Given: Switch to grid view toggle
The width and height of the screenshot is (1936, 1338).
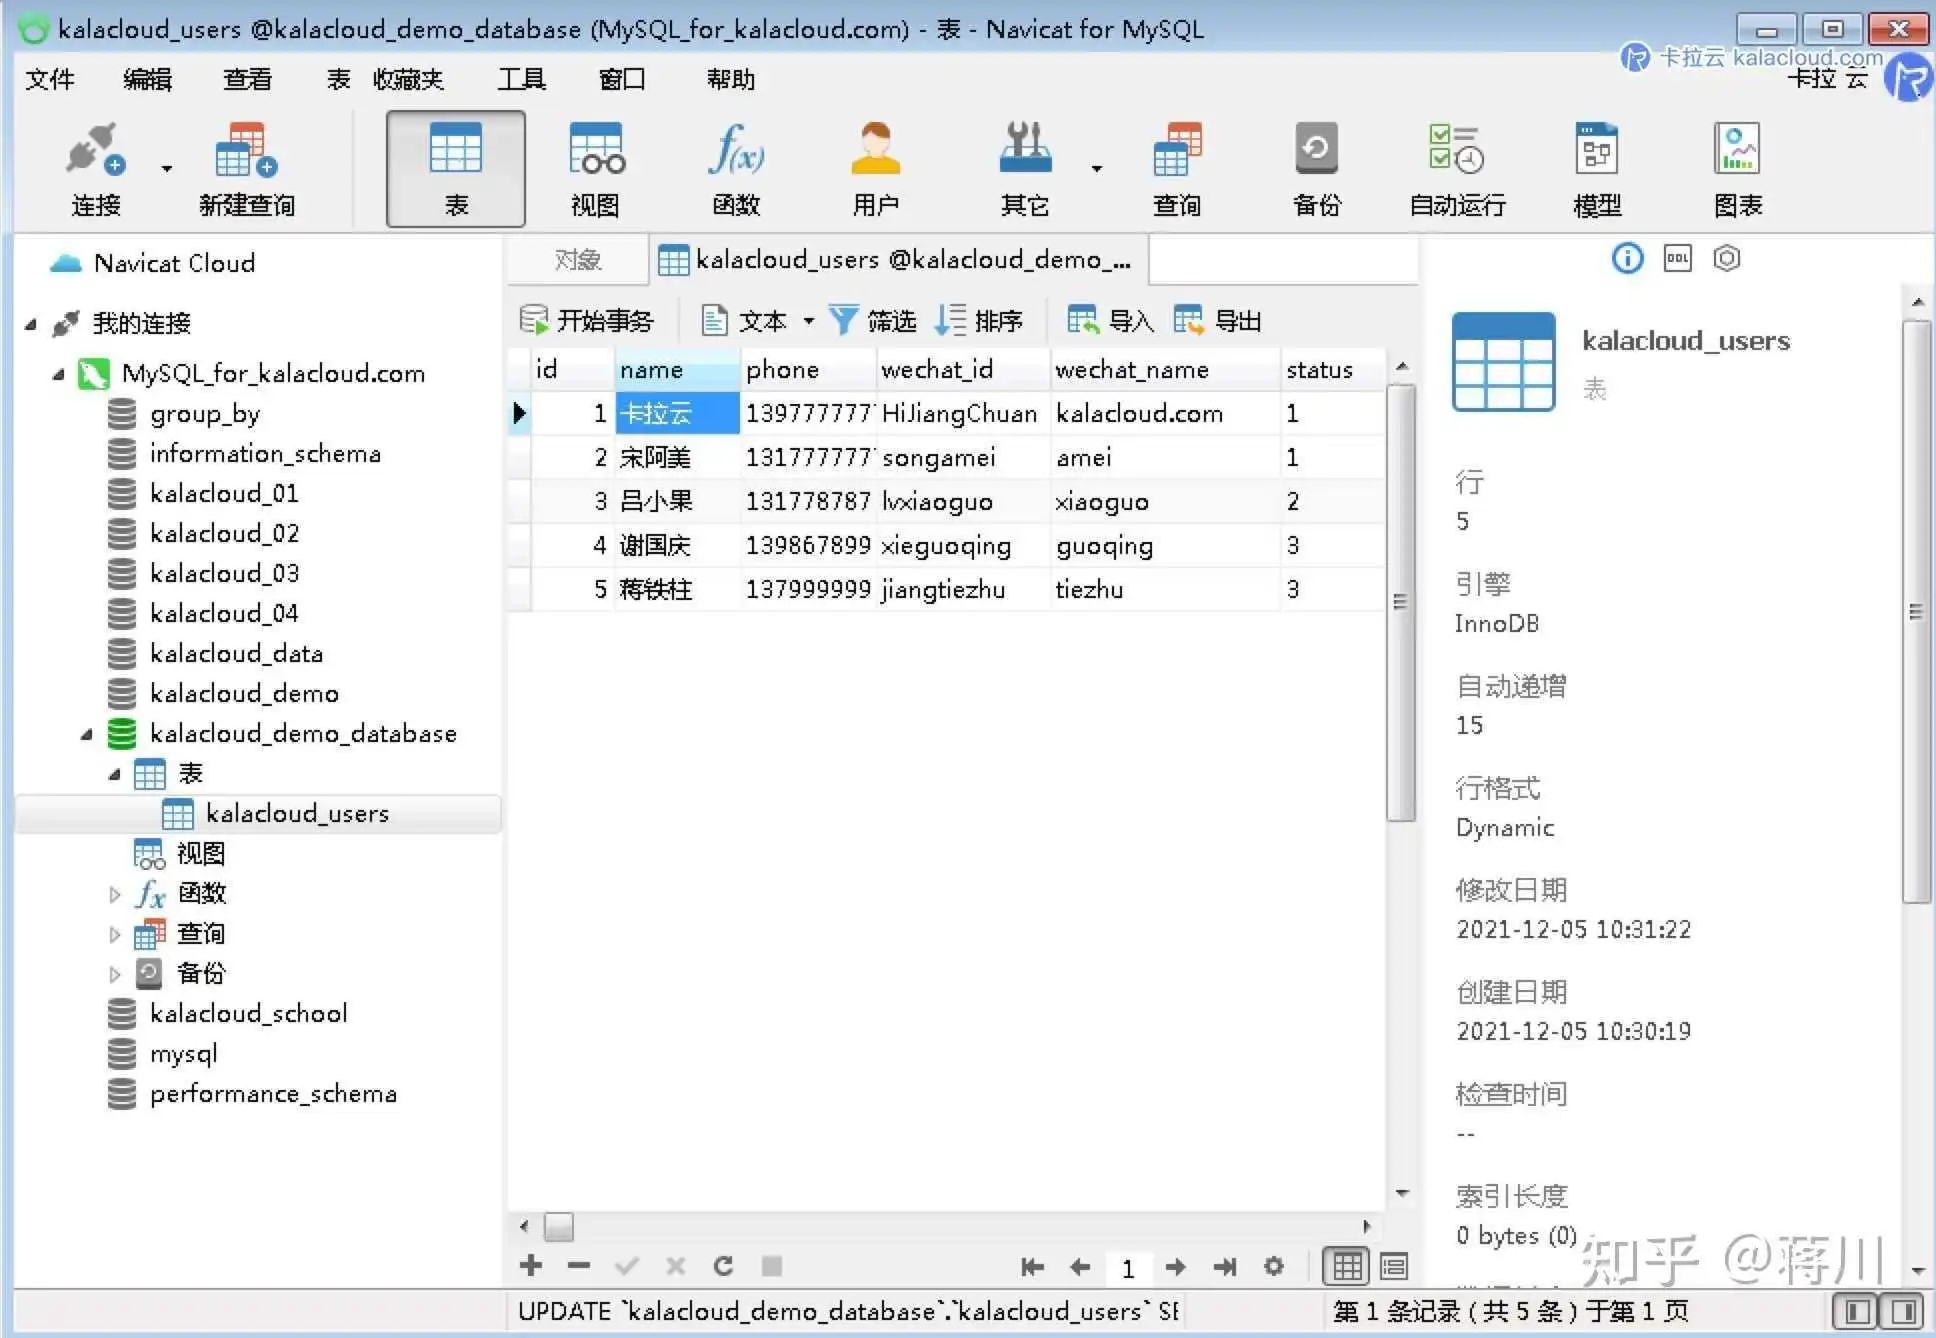Looking at the screenshot, I should (x=1346, y=1267).
